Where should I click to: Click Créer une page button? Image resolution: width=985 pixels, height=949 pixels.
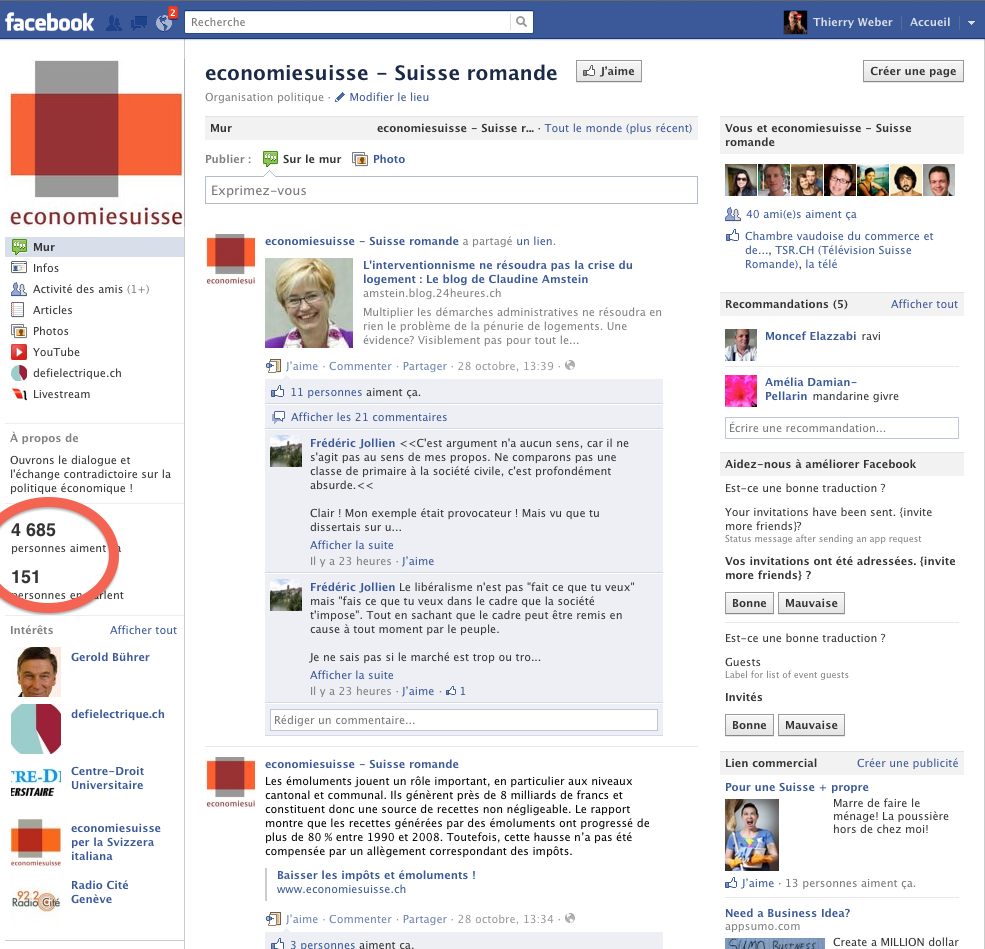[x=913, y=72]
